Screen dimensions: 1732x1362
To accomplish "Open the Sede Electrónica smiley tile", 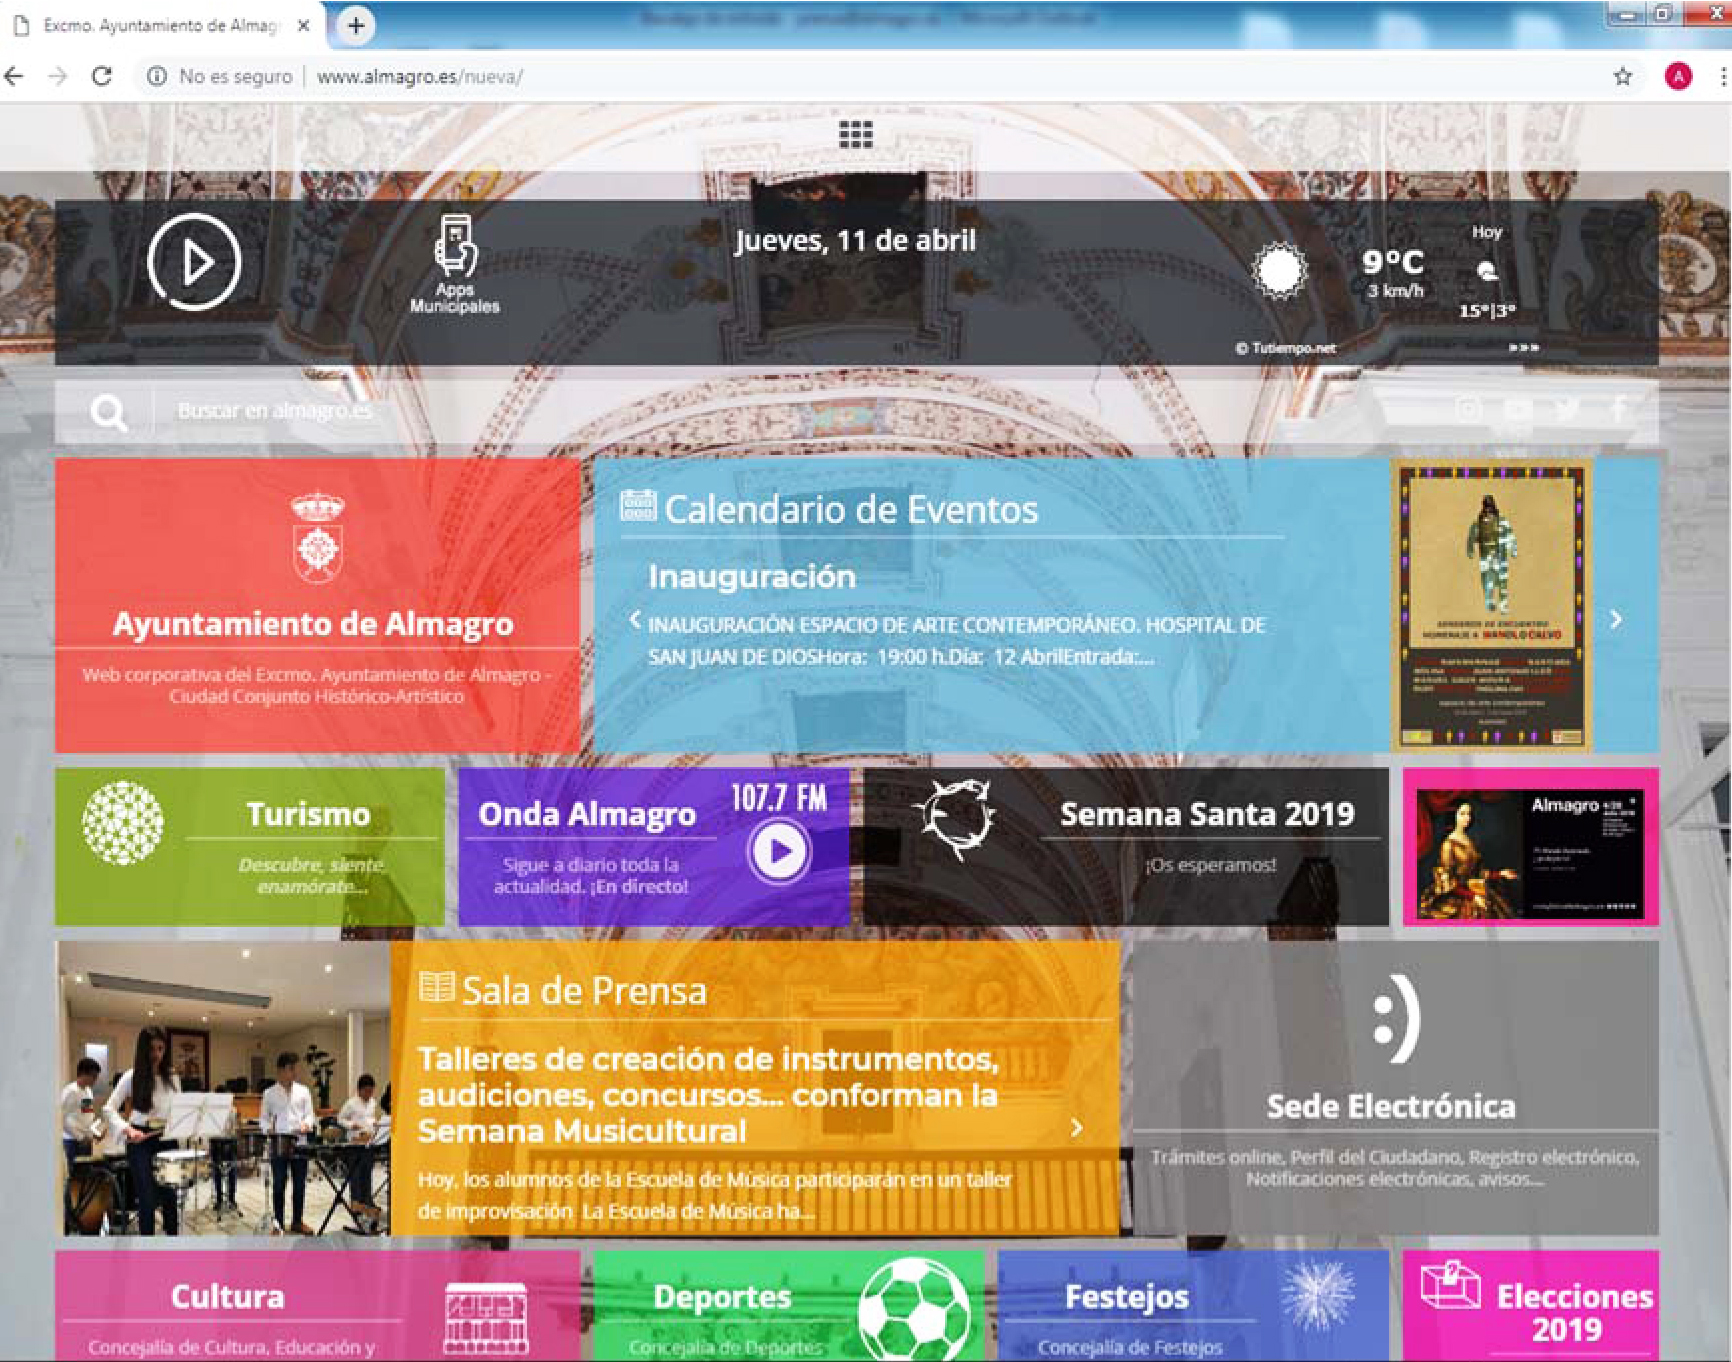I will (x=1394, y=1086).
